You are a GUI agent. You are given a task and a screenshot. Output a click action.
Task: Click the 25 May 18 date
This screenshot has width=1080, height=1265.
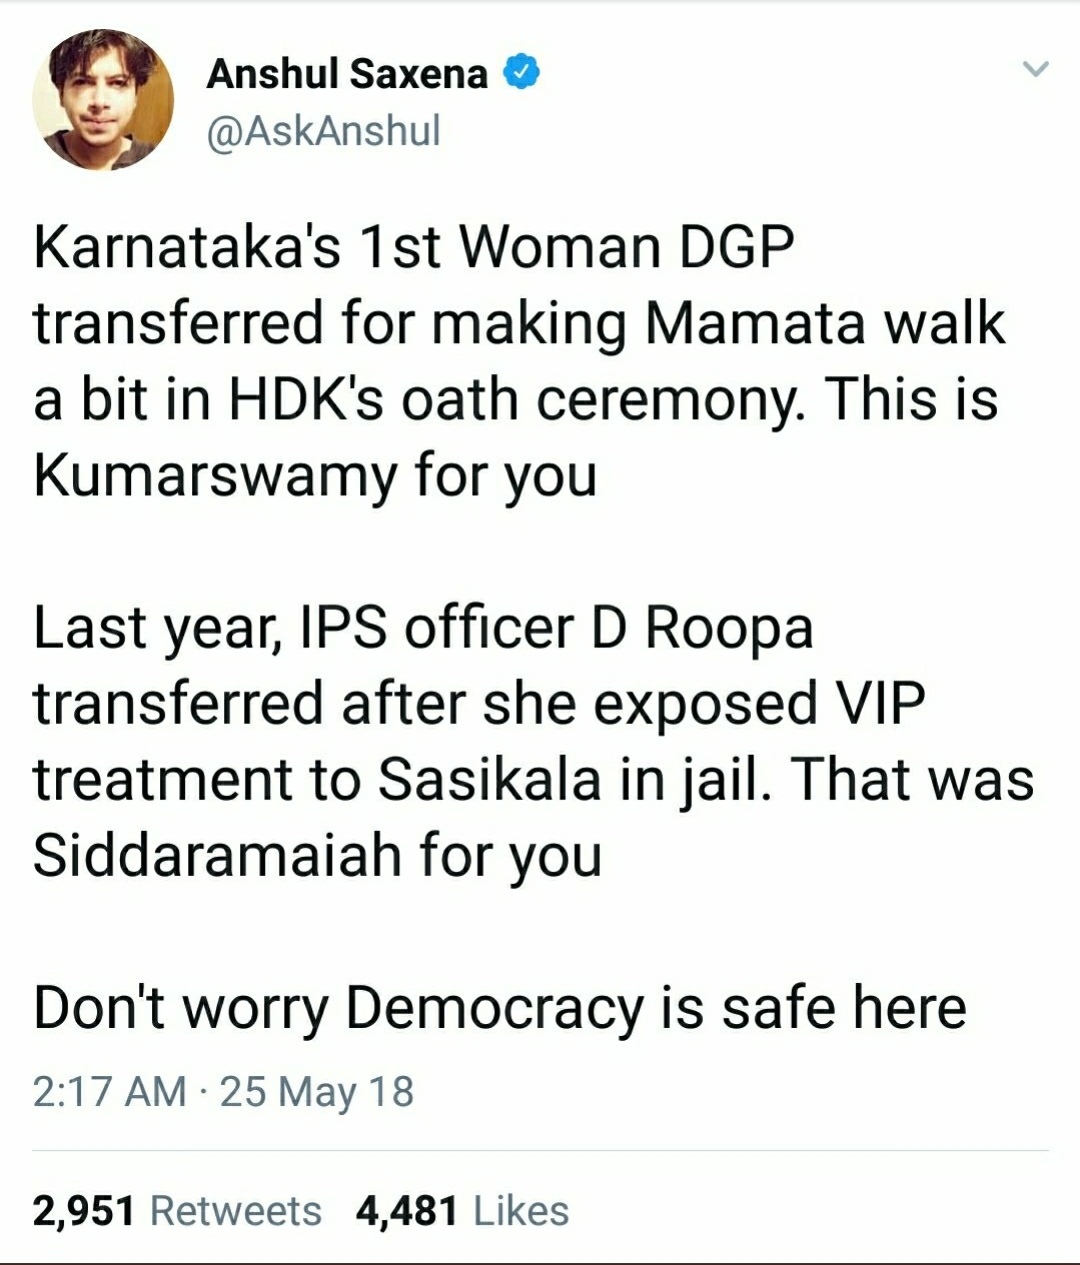(317, 1091)
